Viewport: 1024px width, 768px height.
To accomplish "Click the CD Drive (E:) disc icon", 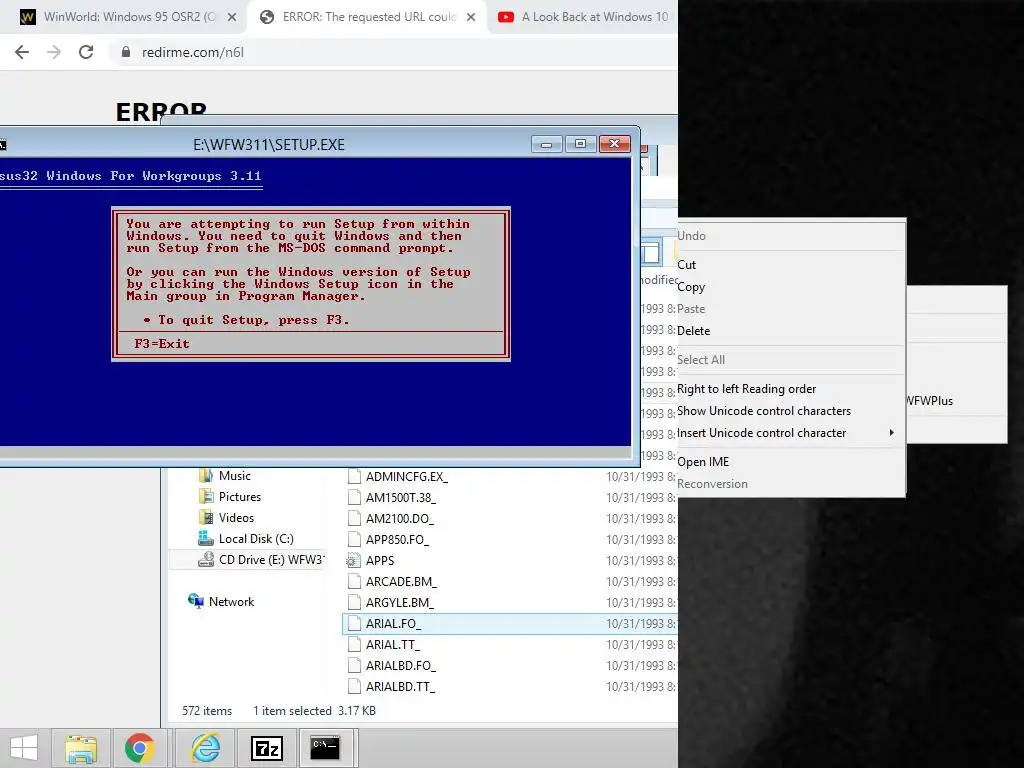I will point(206,560).
